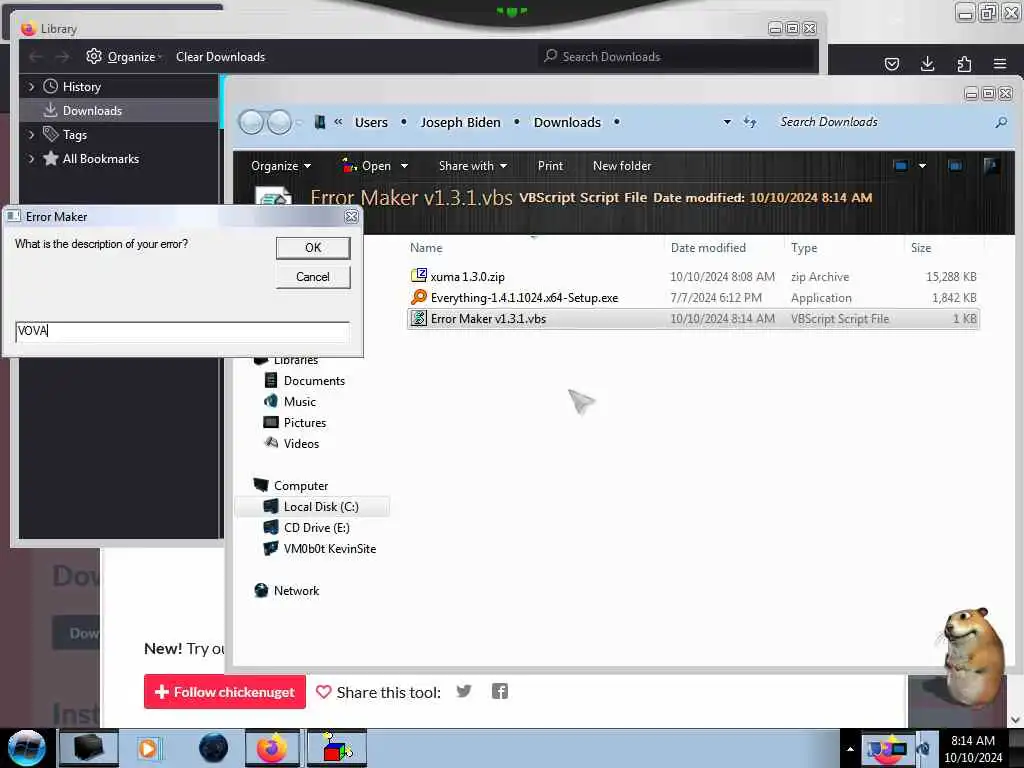The height and width of the screenshot is (768, 1024).
Task: Open Organize menu in Firefox Library
Action: click(x=123, y=57)
